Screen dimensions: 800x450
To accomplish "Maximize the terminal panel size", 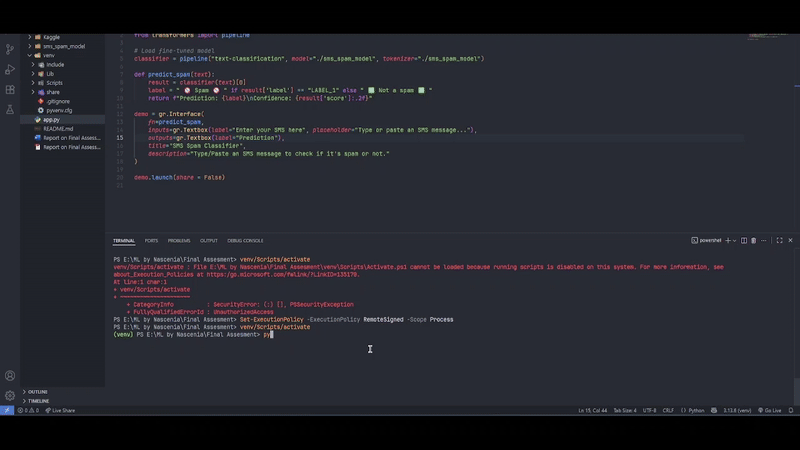I will tap(781, 240).
